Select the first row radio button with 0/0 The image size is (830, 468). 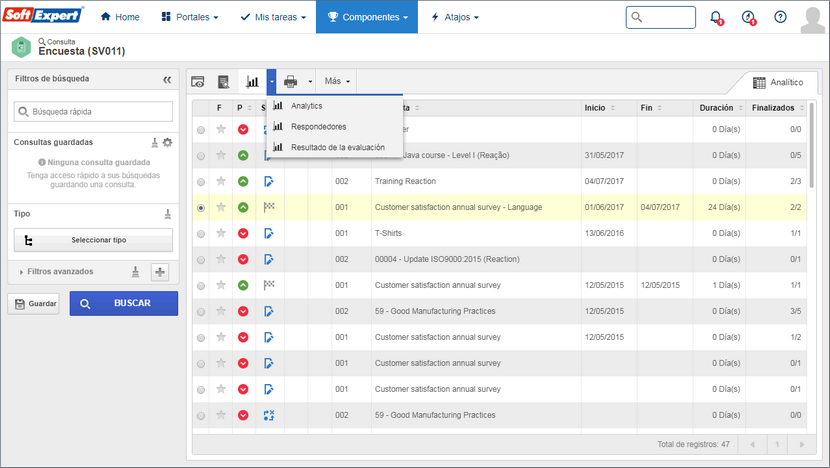pos(201,130)
